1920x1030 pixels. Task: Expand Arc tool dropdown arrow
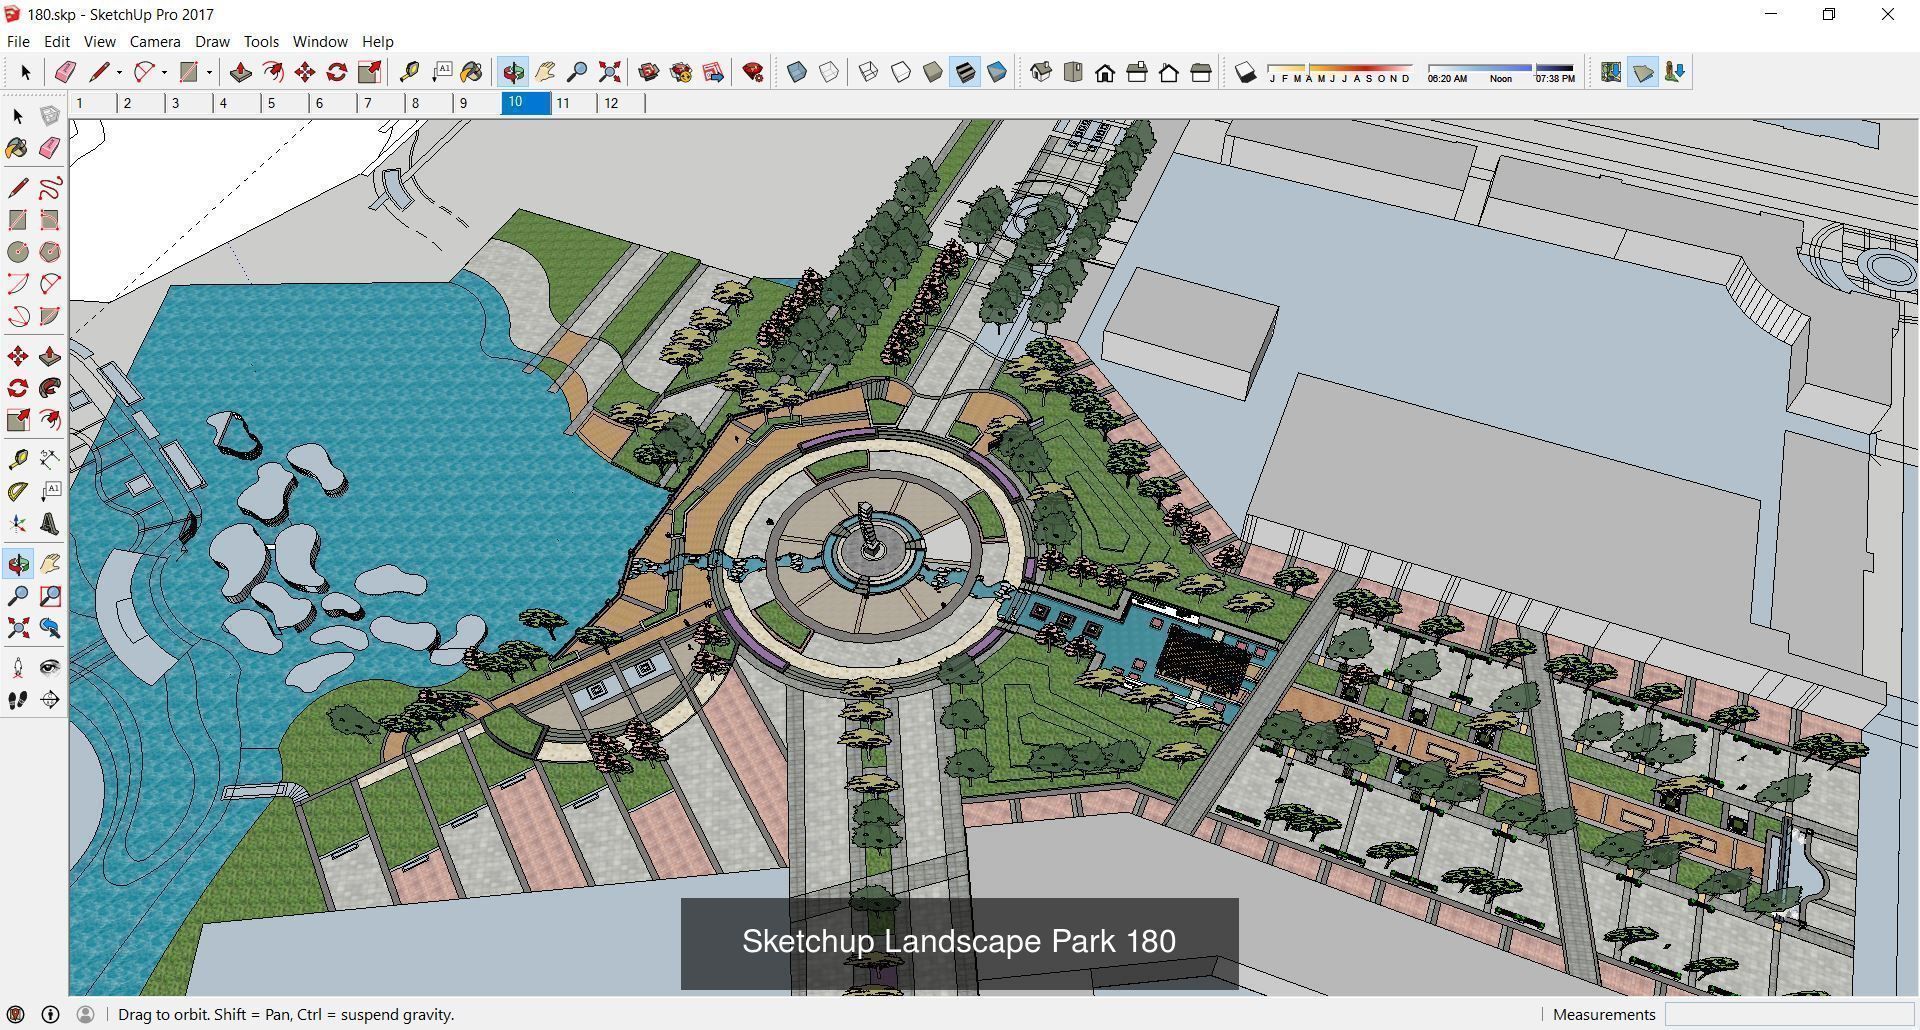click(164, 72)
